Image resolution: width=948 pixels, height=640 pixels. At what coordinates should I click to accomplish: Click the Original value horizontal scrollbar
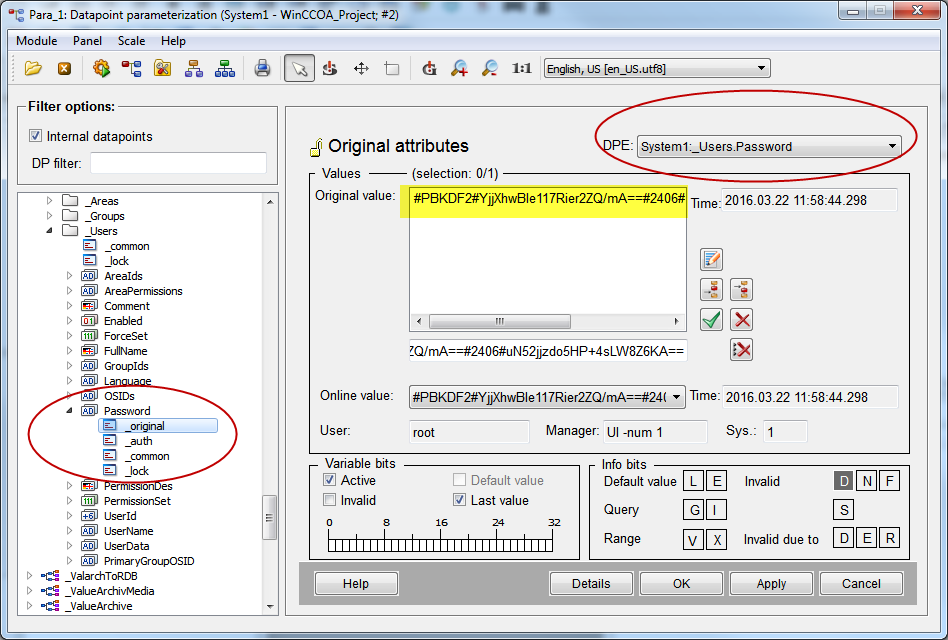click(548, 322)
